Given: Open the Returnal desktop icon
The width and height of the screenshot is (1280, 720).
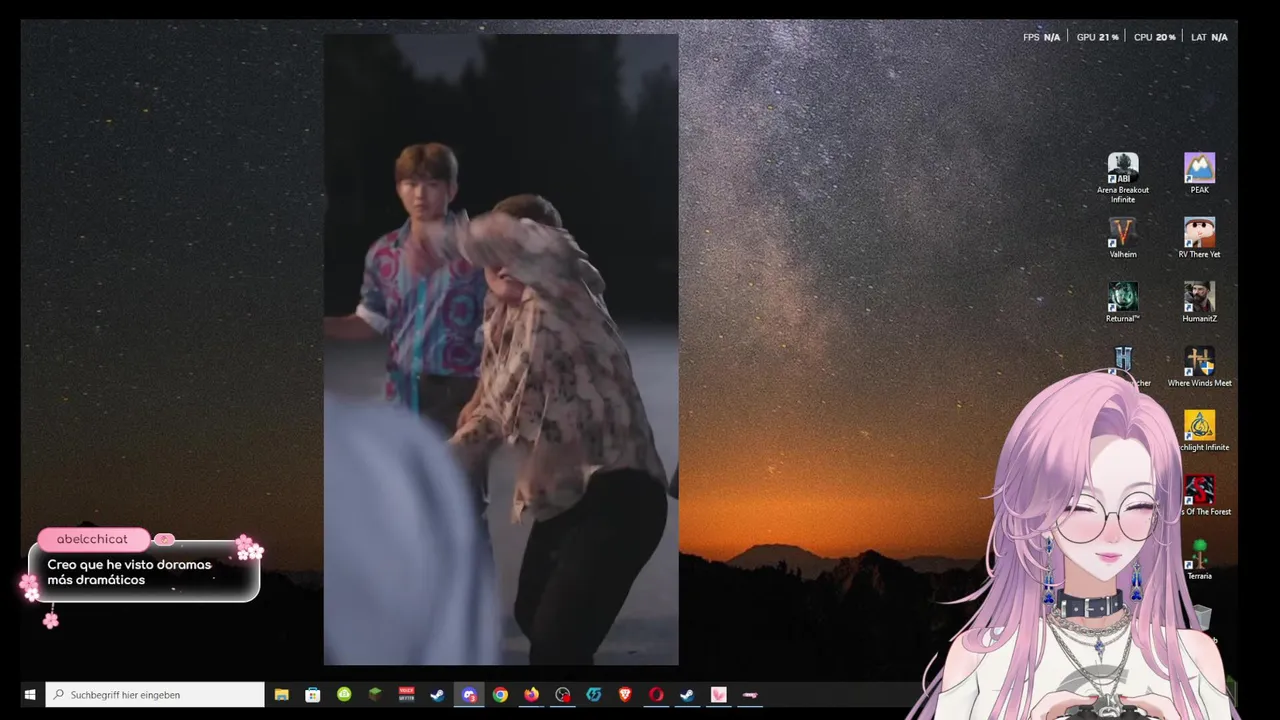Looking at the screenshot, I should (x=1122, y=302).
